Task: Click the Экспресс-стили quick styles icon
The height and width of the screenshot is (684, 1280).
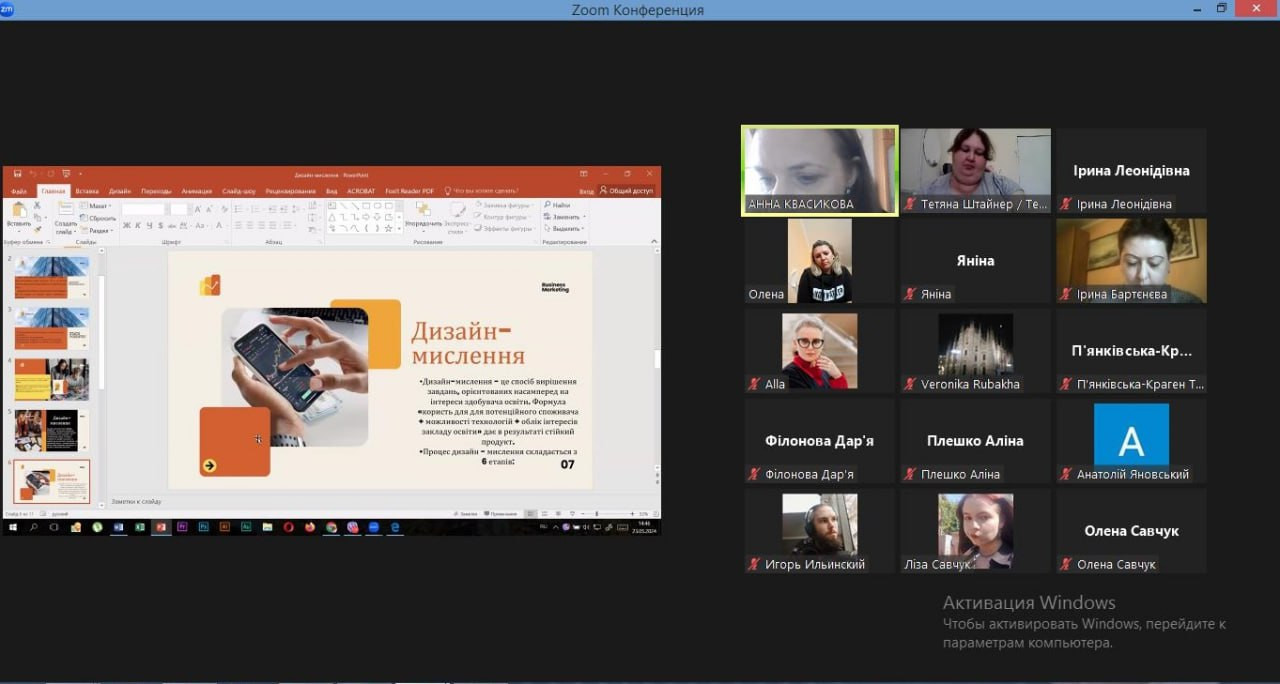Action: pos(457,209)
